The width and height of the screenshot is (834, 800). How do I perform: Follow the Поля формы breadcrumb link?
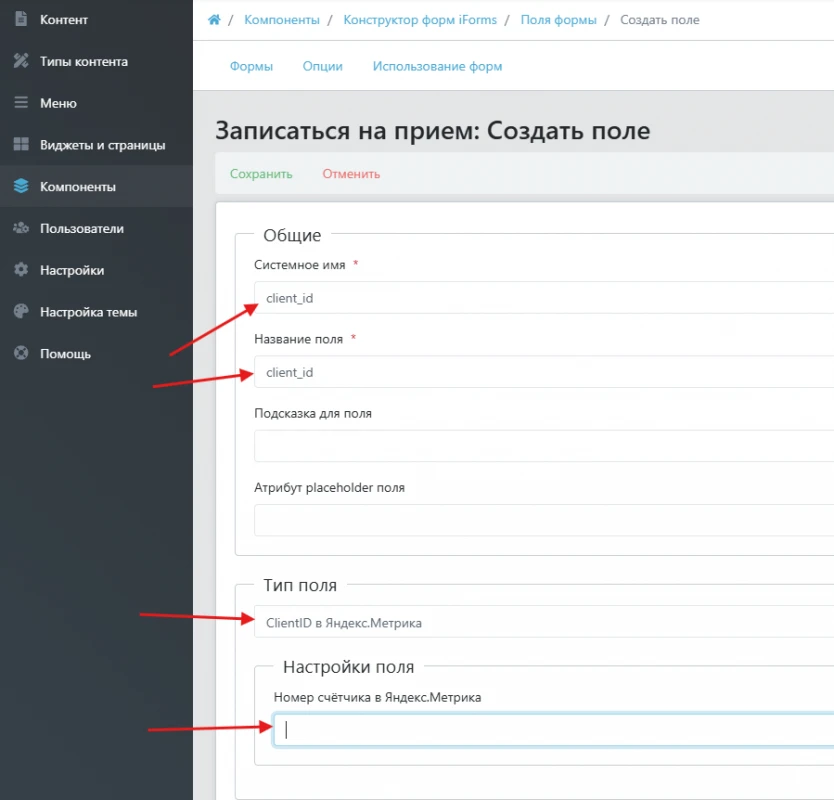pyautogui.click(x=558, y=20)
